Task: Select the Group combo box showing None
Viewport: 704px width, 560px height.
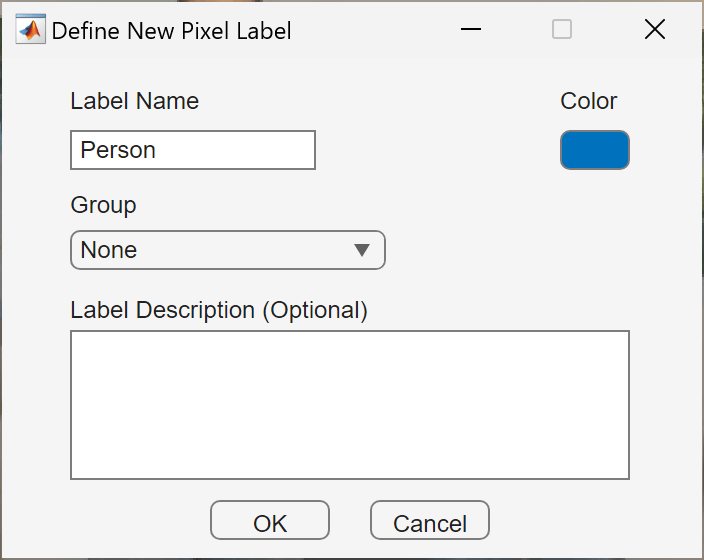Action: [x=227, y=250]
